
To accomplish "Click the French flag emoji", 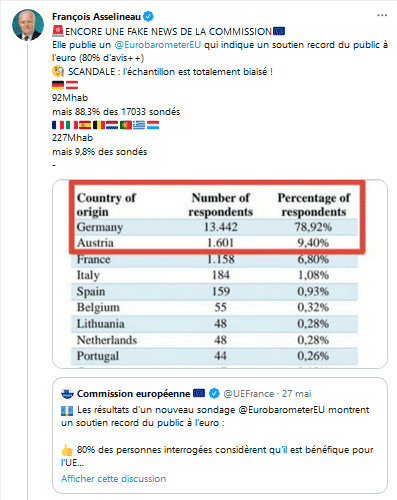I will coord(58,125).
